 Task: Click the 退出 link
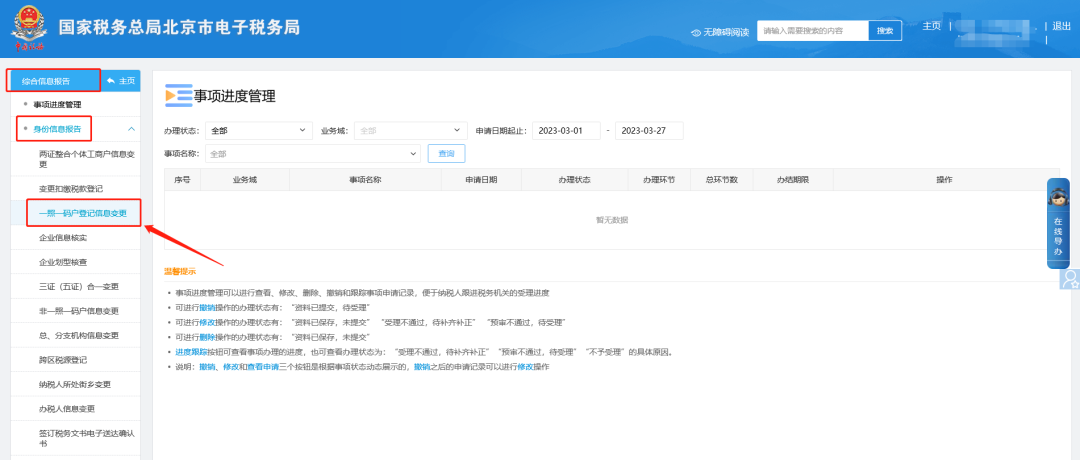point(1061,26)
